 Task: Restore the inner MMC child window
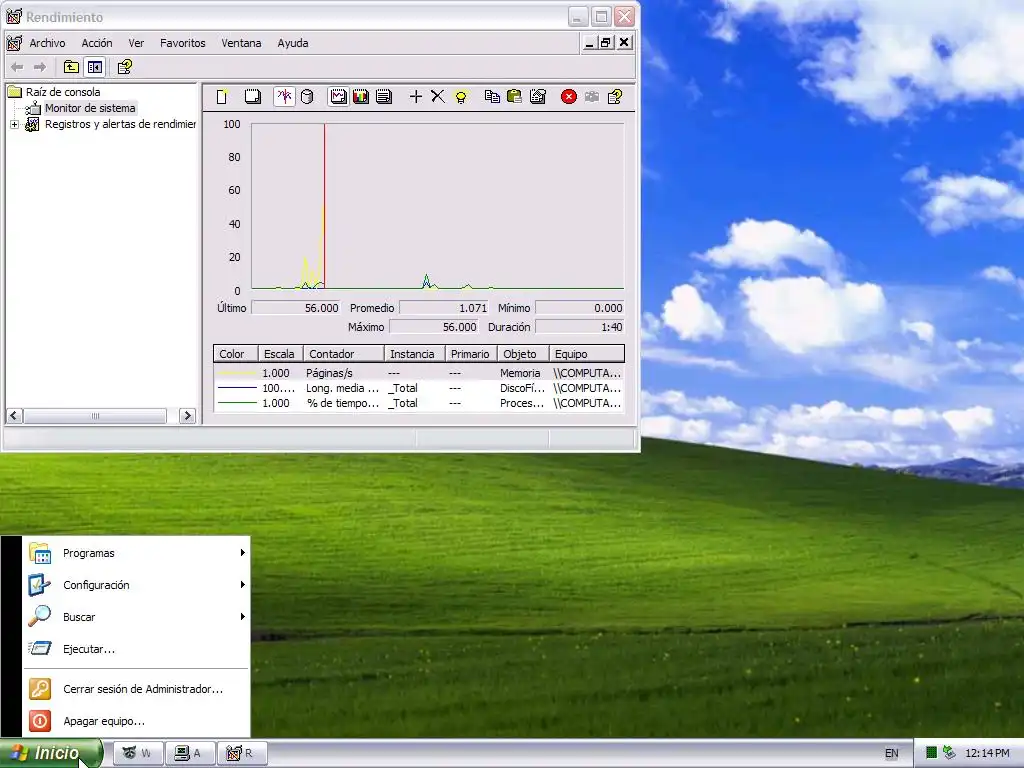point(606,43)
